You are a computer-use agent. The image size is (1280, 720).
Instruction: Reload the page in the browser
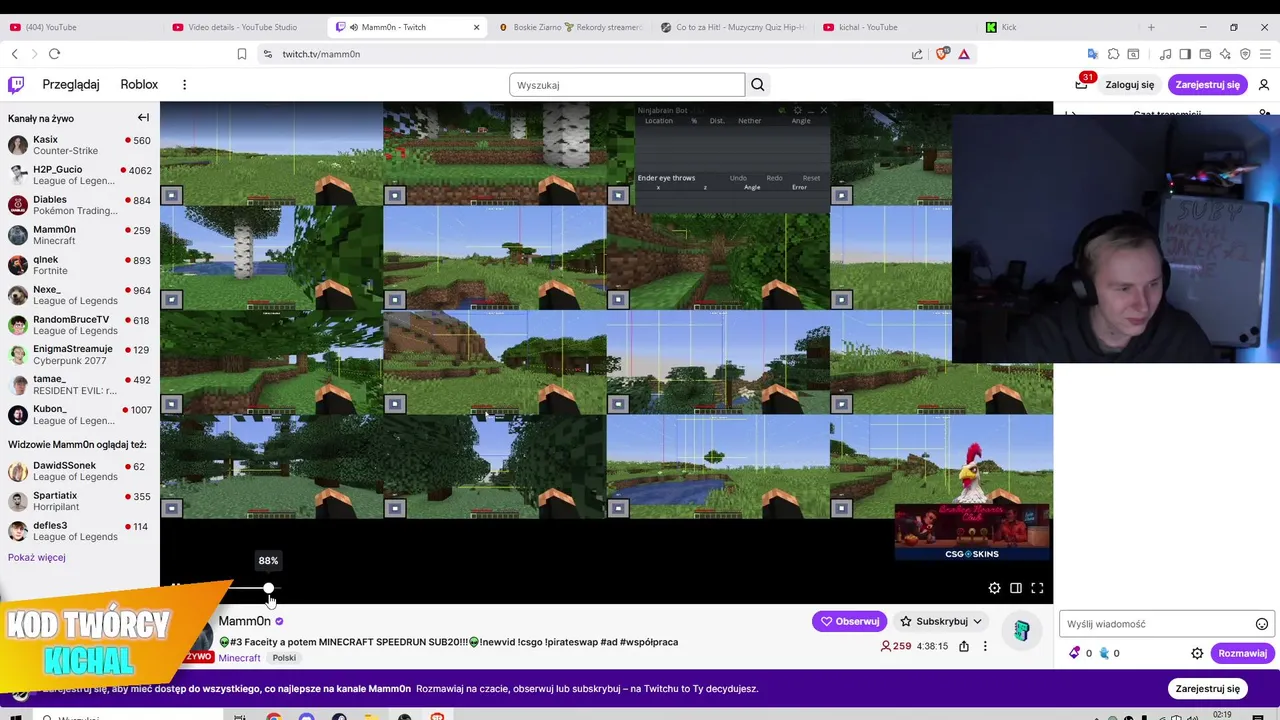(54, 54)
